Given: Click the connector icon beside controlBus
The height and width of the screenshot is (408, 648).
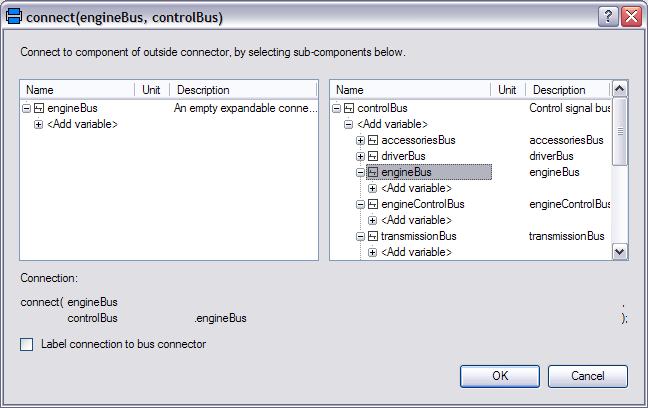Looking at the screenshot, I should tap(348, 108).
